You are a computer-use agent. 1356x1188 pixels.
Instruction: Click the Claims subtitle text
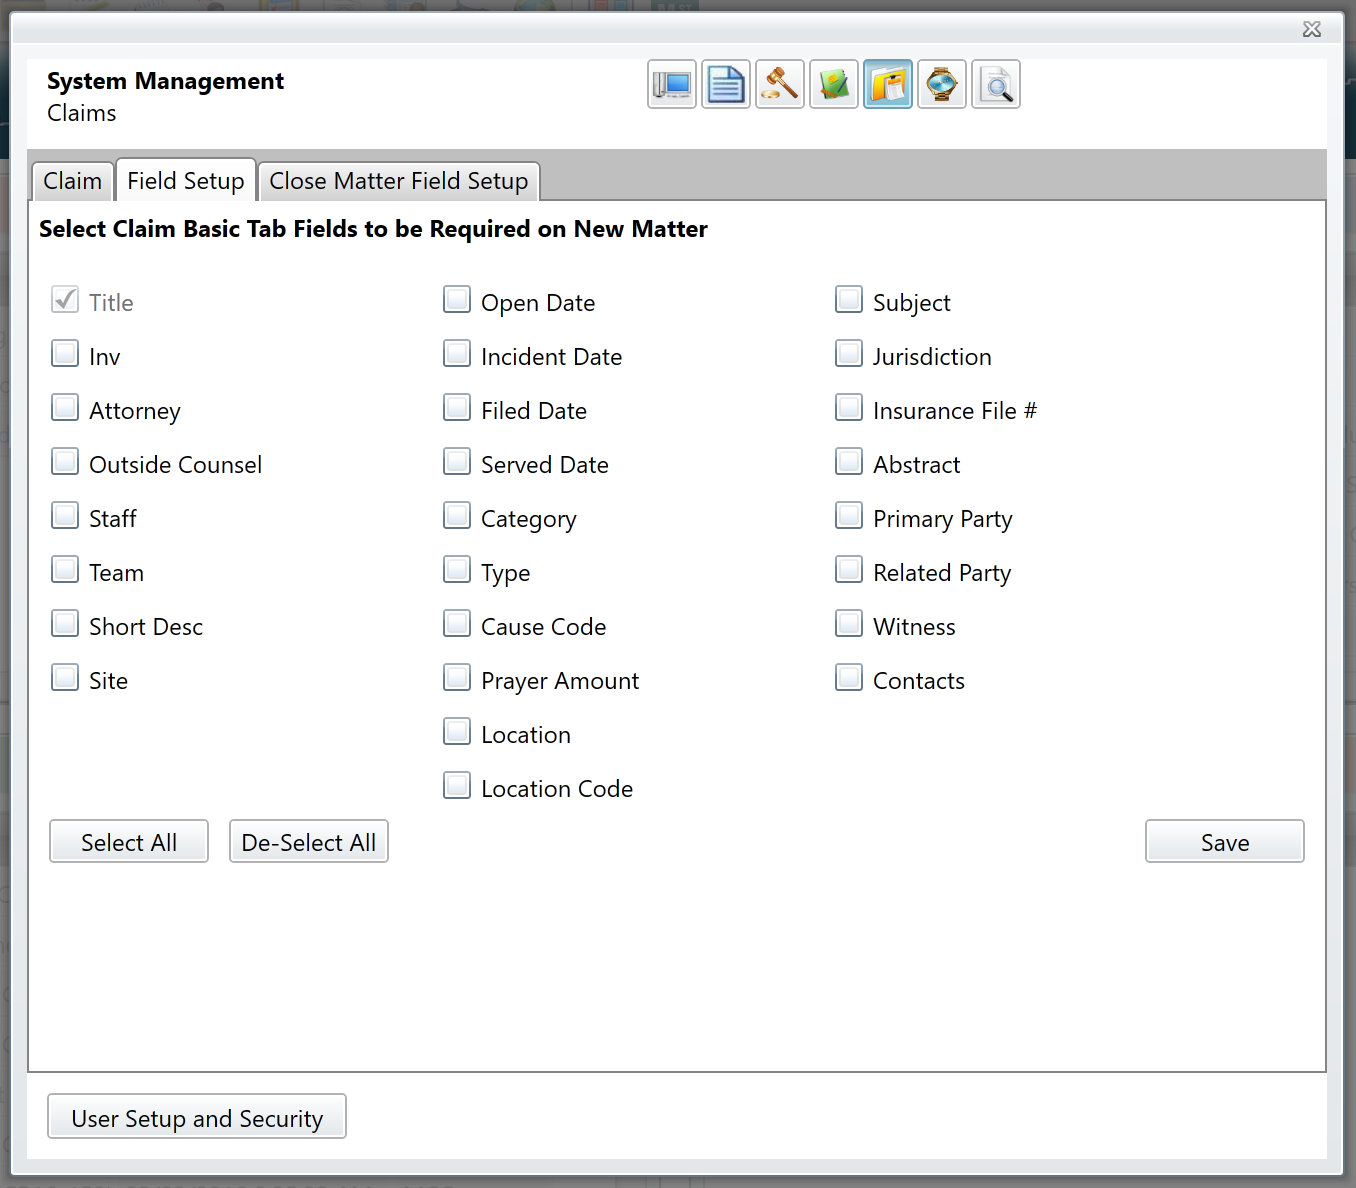tap(82, 113)
